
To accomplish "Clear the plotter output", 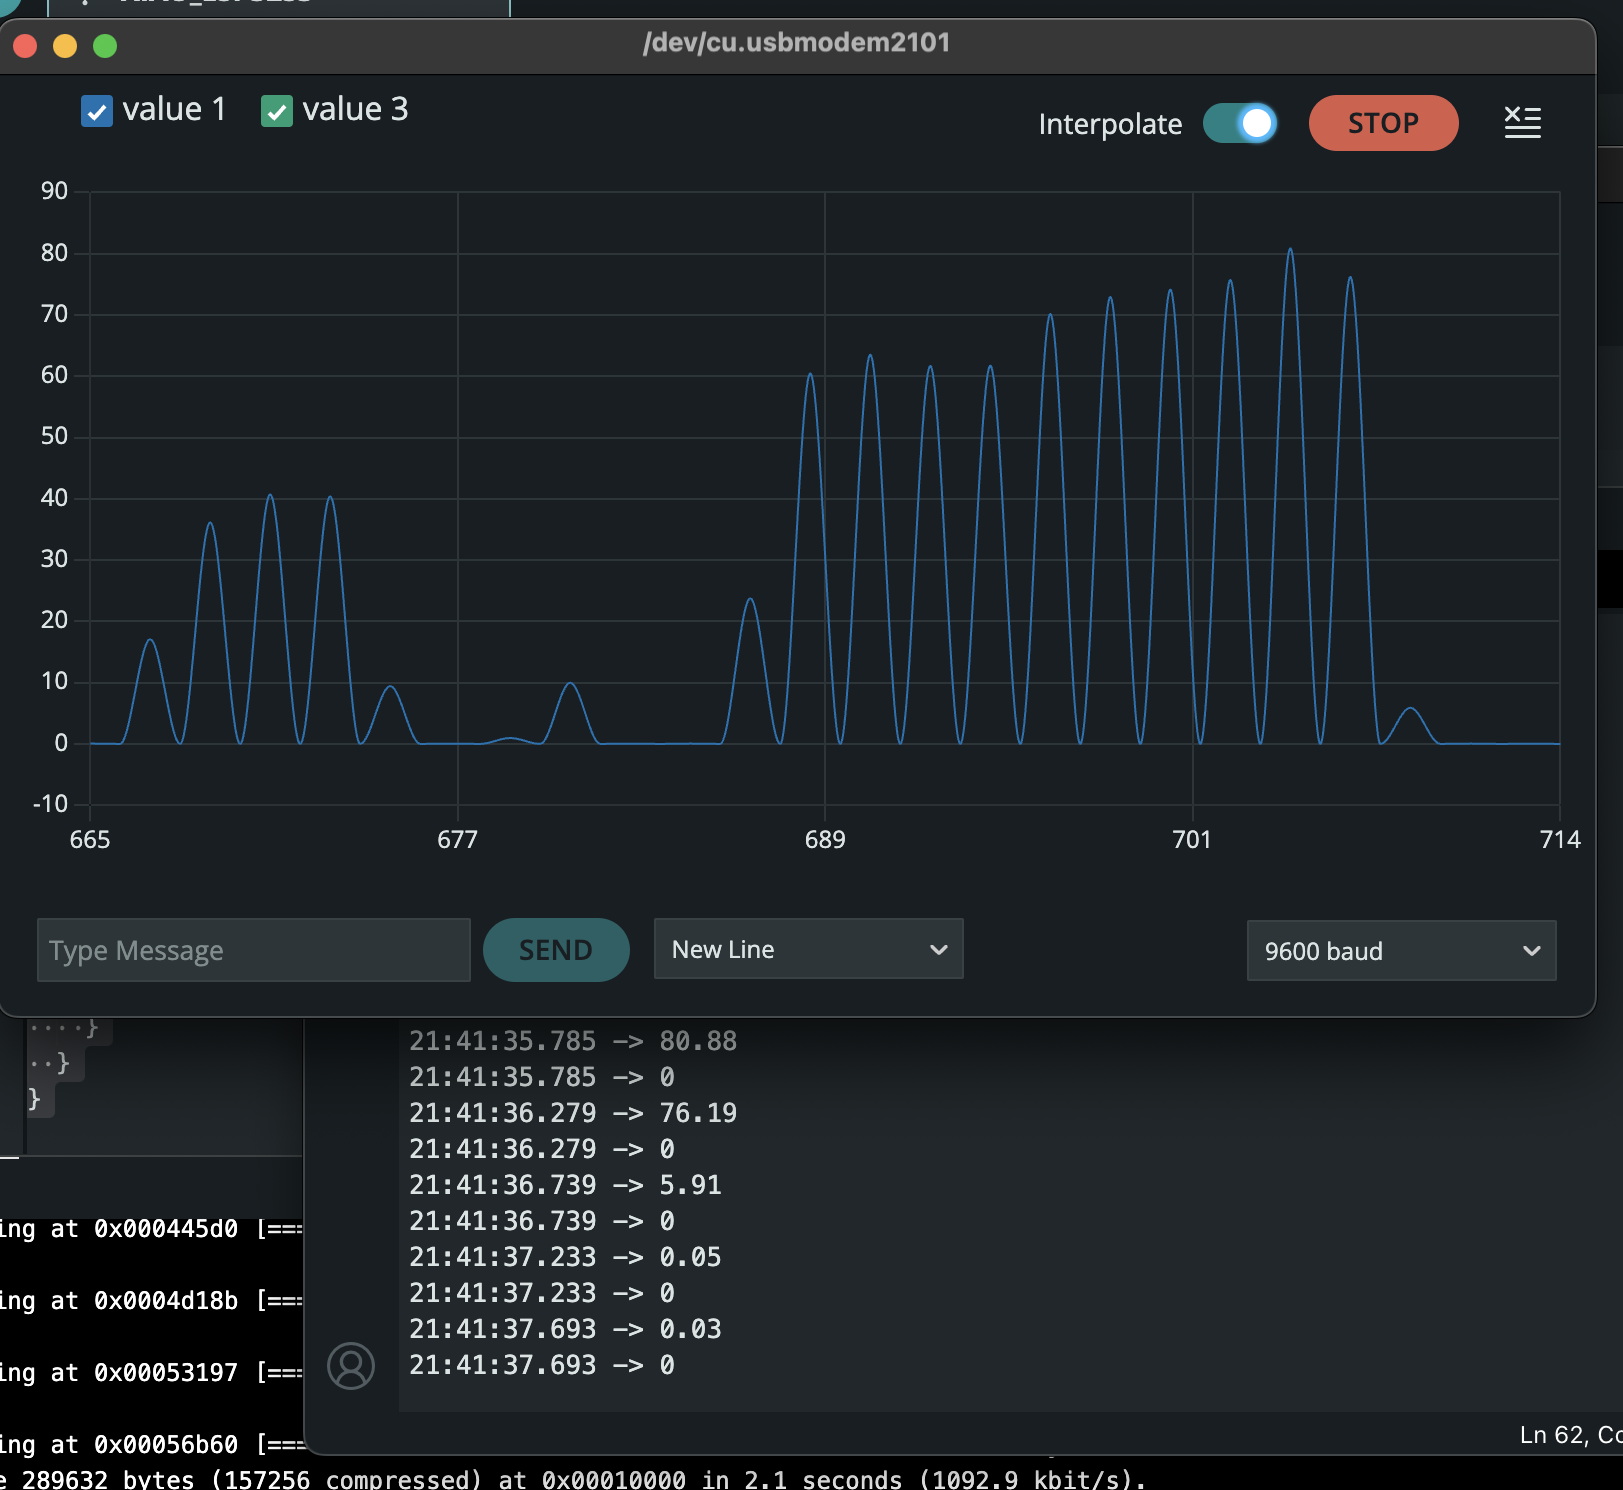I will (x=1523, y=122).
